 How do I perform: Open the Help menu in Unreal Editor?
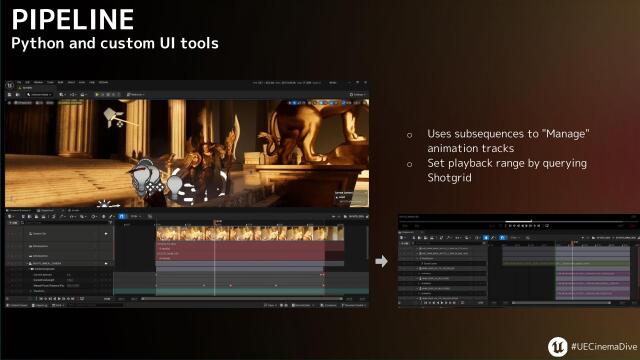click(x=92, y=82)
